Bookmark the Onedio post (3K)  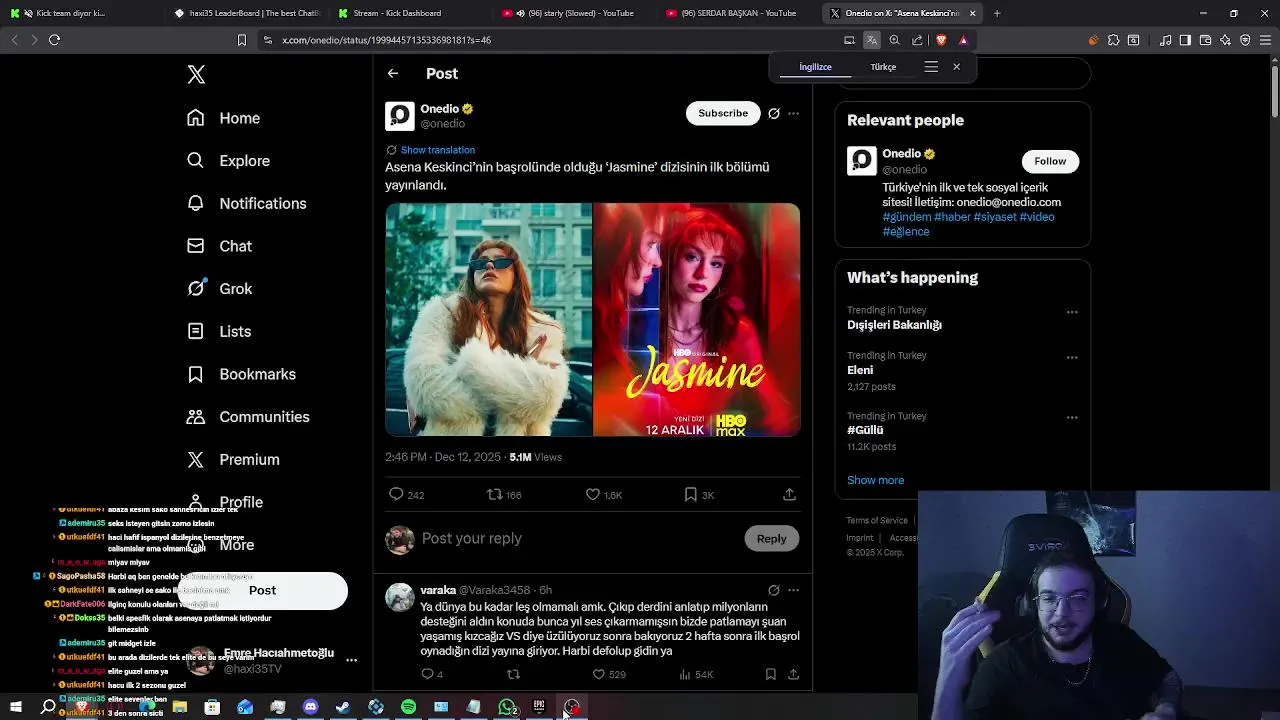click(x=699, y=495)
